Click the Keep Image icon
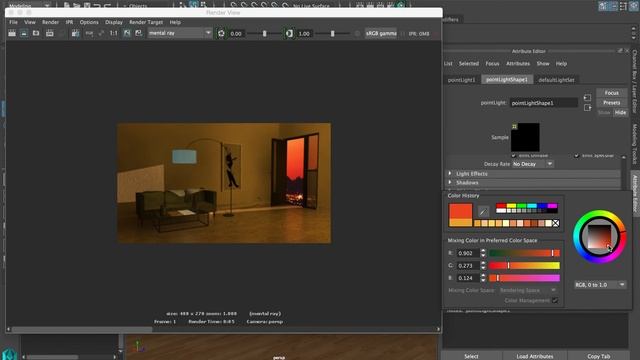Screen dimensions: 640x360 (127, 33)
